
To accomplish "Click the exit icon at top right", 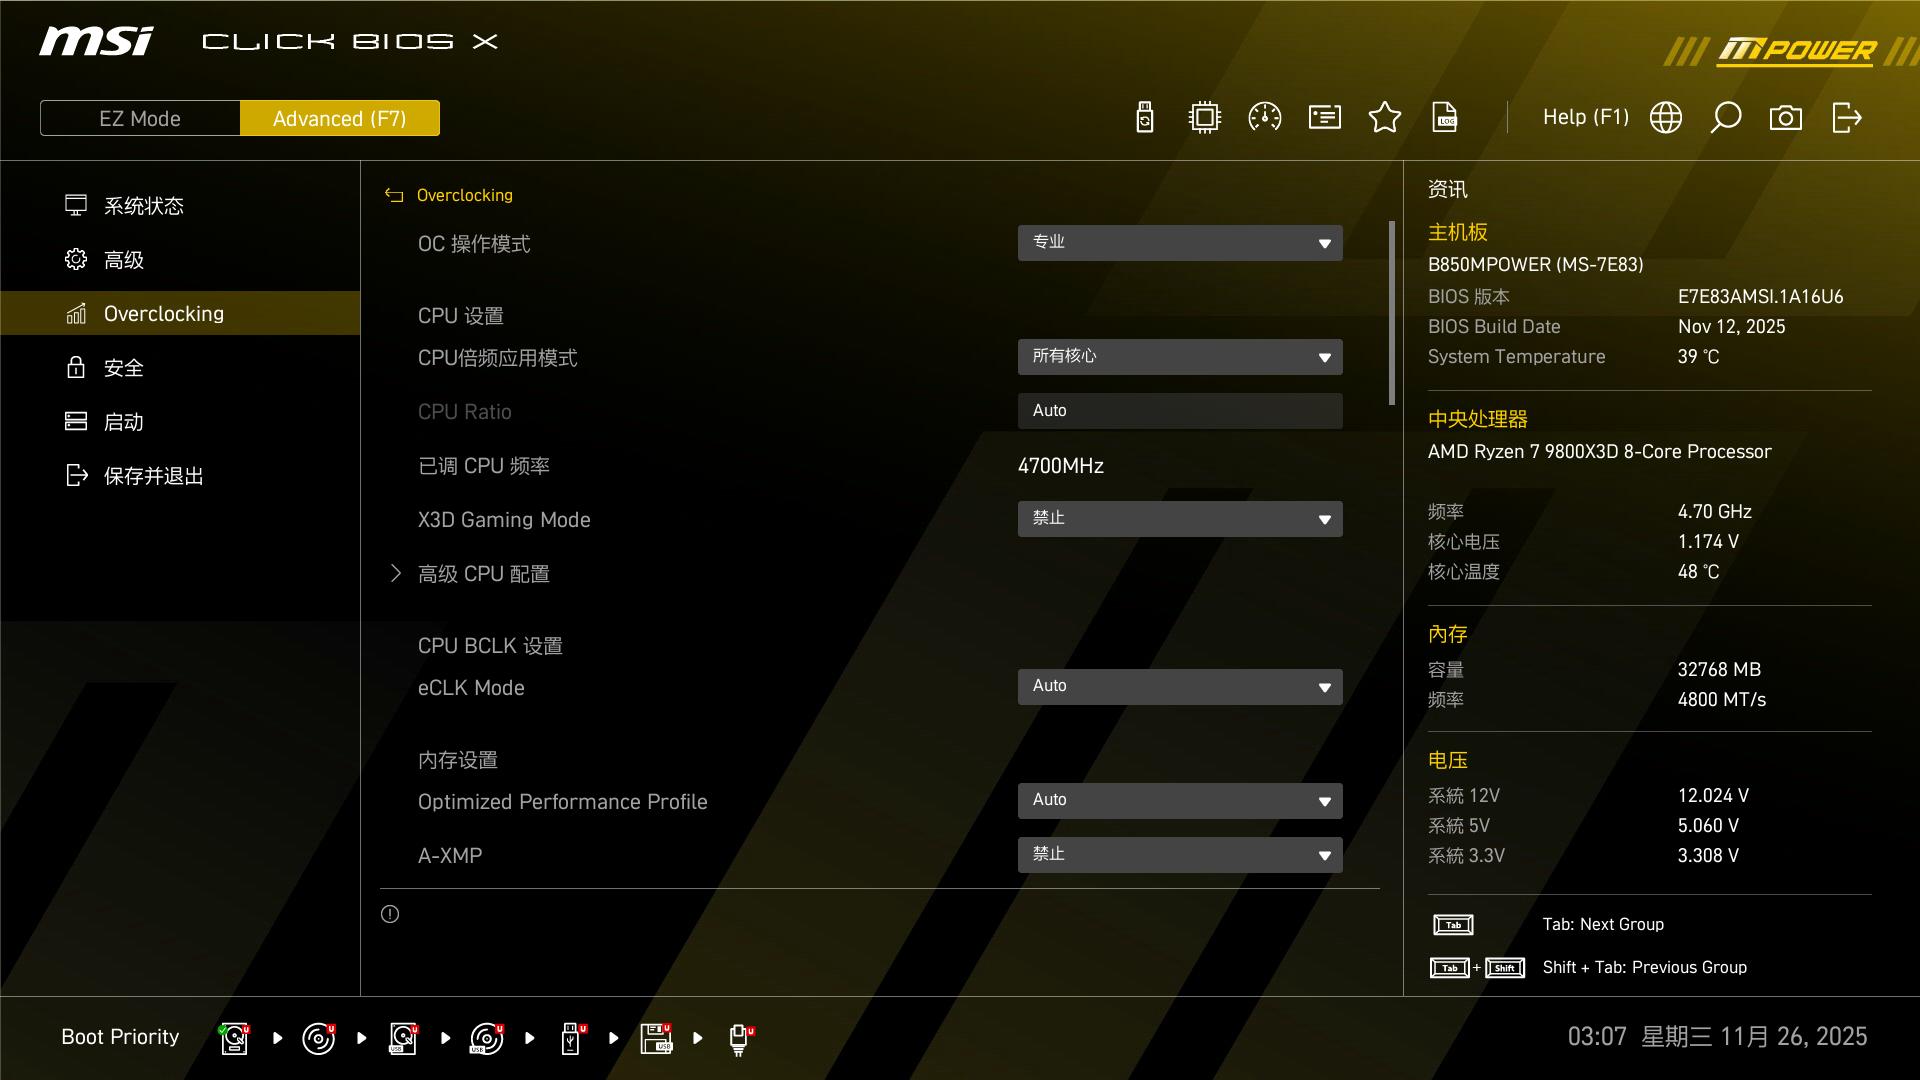I will click(1846, 118).
